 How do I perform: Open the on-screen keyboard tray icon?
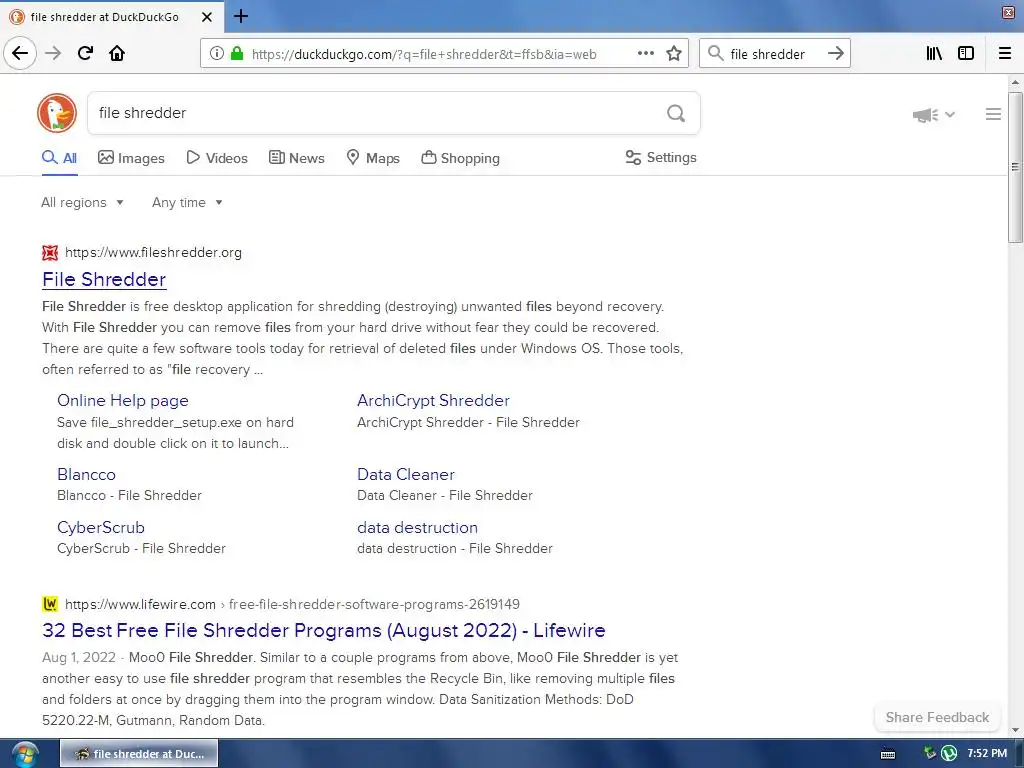click(888, 754)
